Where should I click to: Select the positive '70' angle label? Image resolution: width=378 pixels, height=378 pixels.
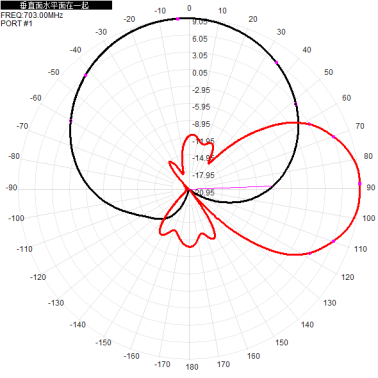pos(360,126)
